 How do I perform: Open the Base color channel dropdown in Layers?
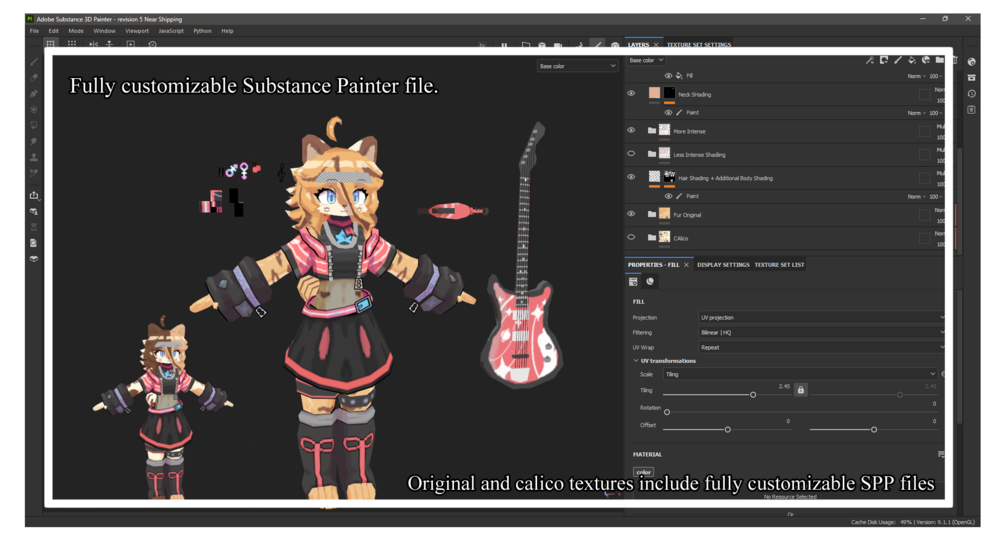click(x=646, y=60)
